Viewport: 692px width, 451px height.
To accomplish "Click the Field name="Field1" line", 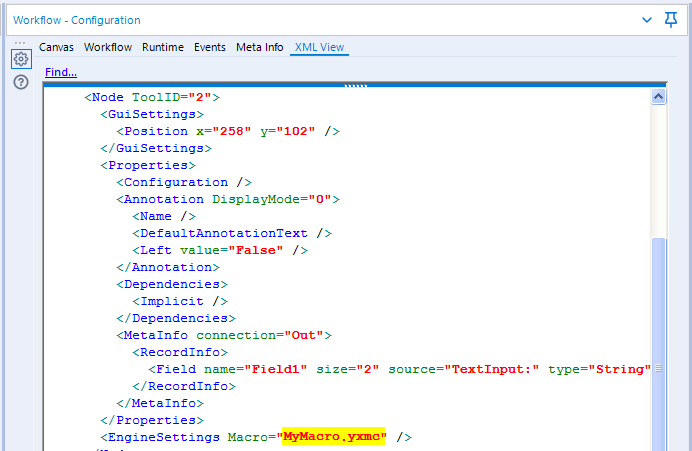I will pyautogui.click(x=399, y=369).
